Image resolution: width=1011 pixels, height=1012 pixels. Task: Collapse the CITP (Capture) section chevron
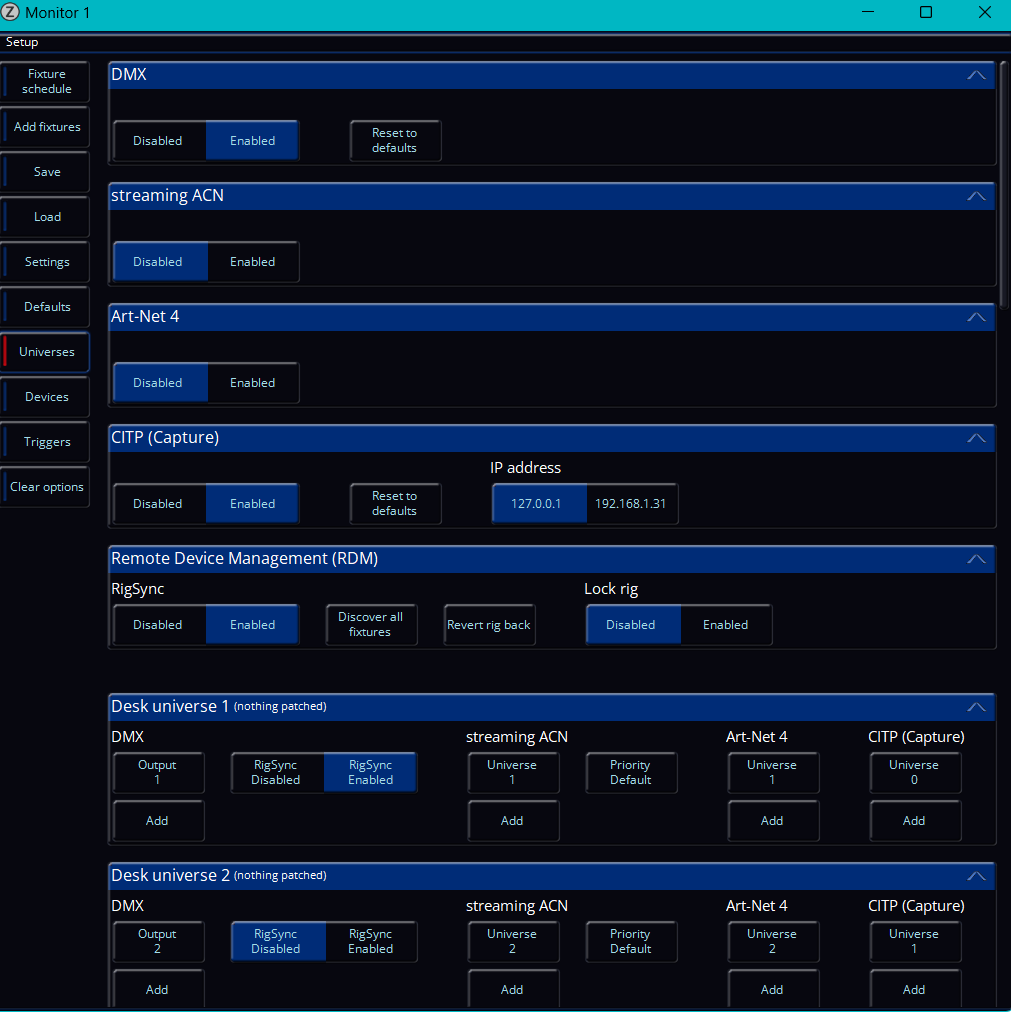coord(976,438)
